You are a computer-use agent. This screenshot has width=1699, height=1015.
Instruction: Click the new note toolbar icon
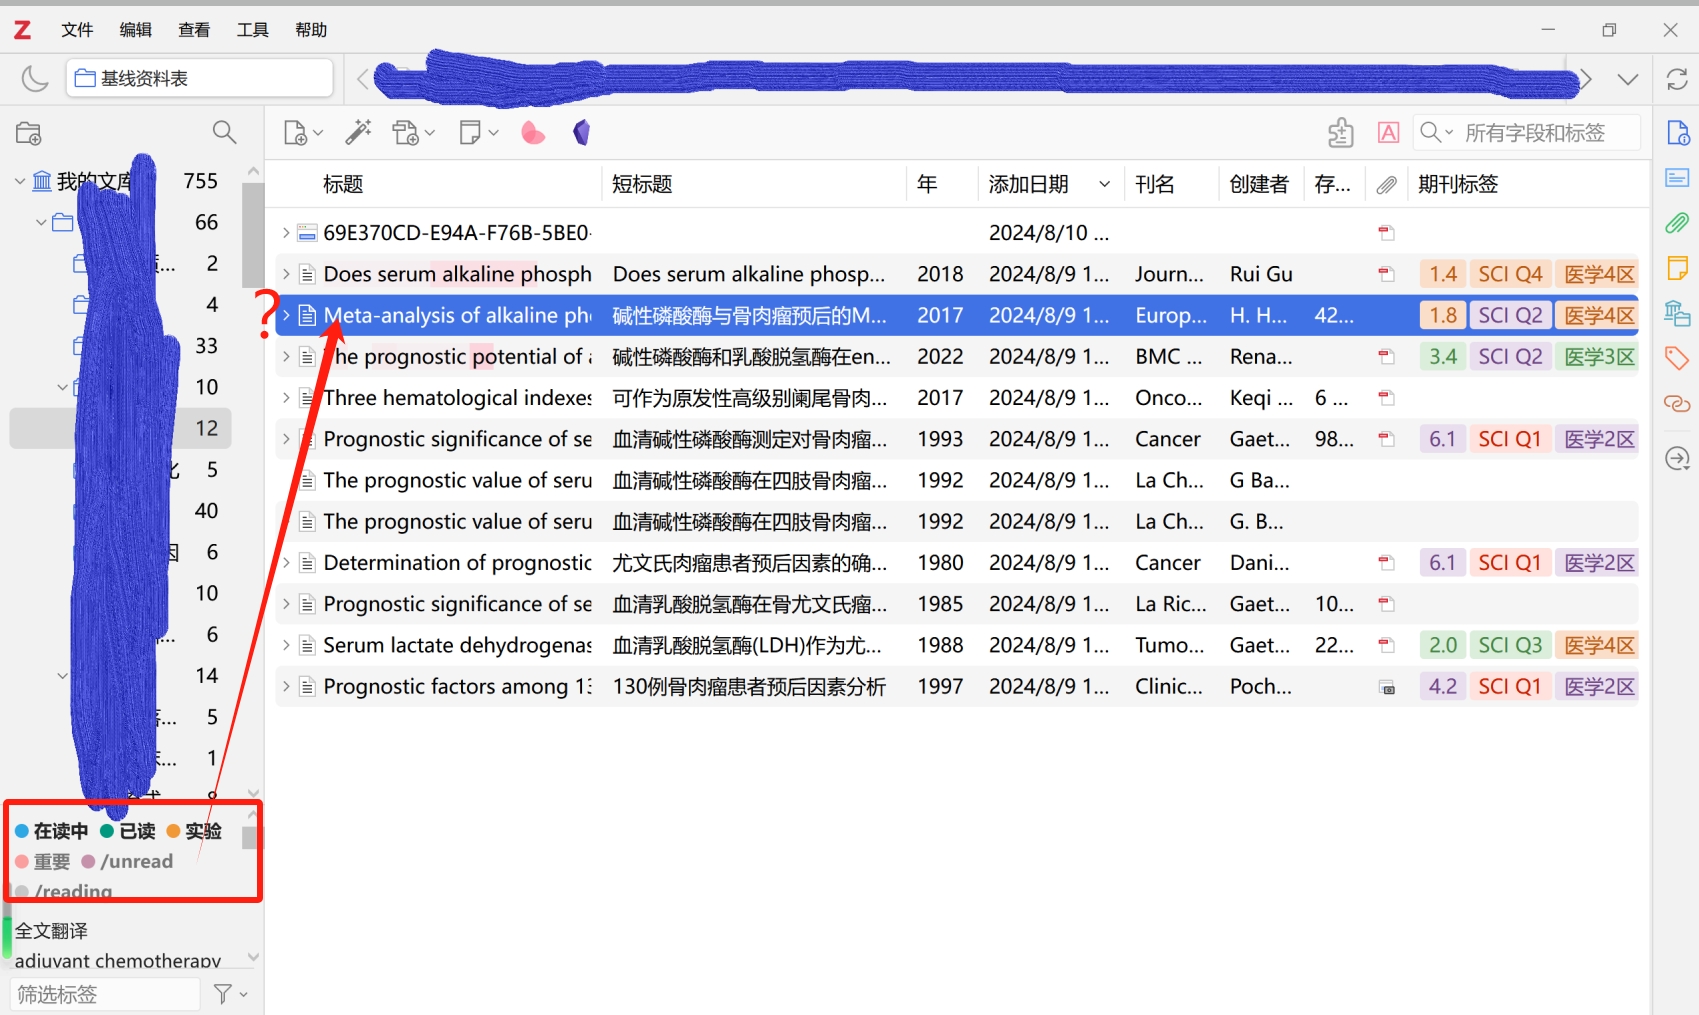tap(478, 132)
